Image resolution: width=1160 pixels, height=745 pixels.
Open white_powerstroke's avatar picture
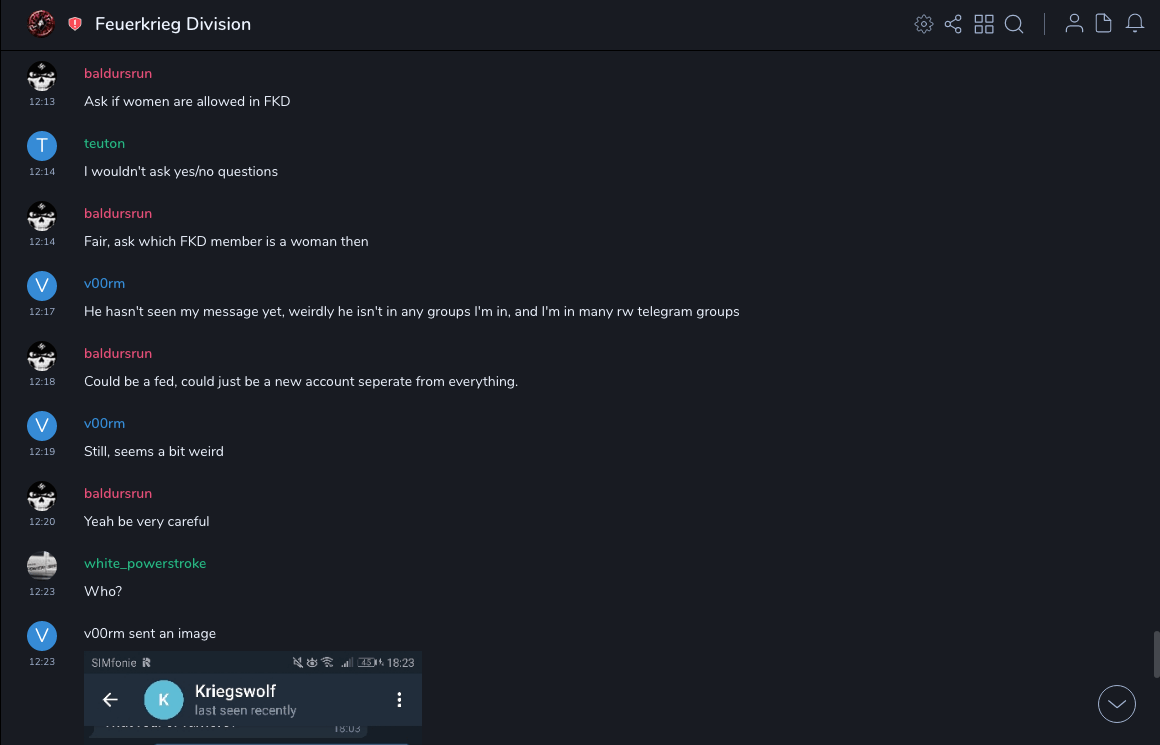pos(41,565)
